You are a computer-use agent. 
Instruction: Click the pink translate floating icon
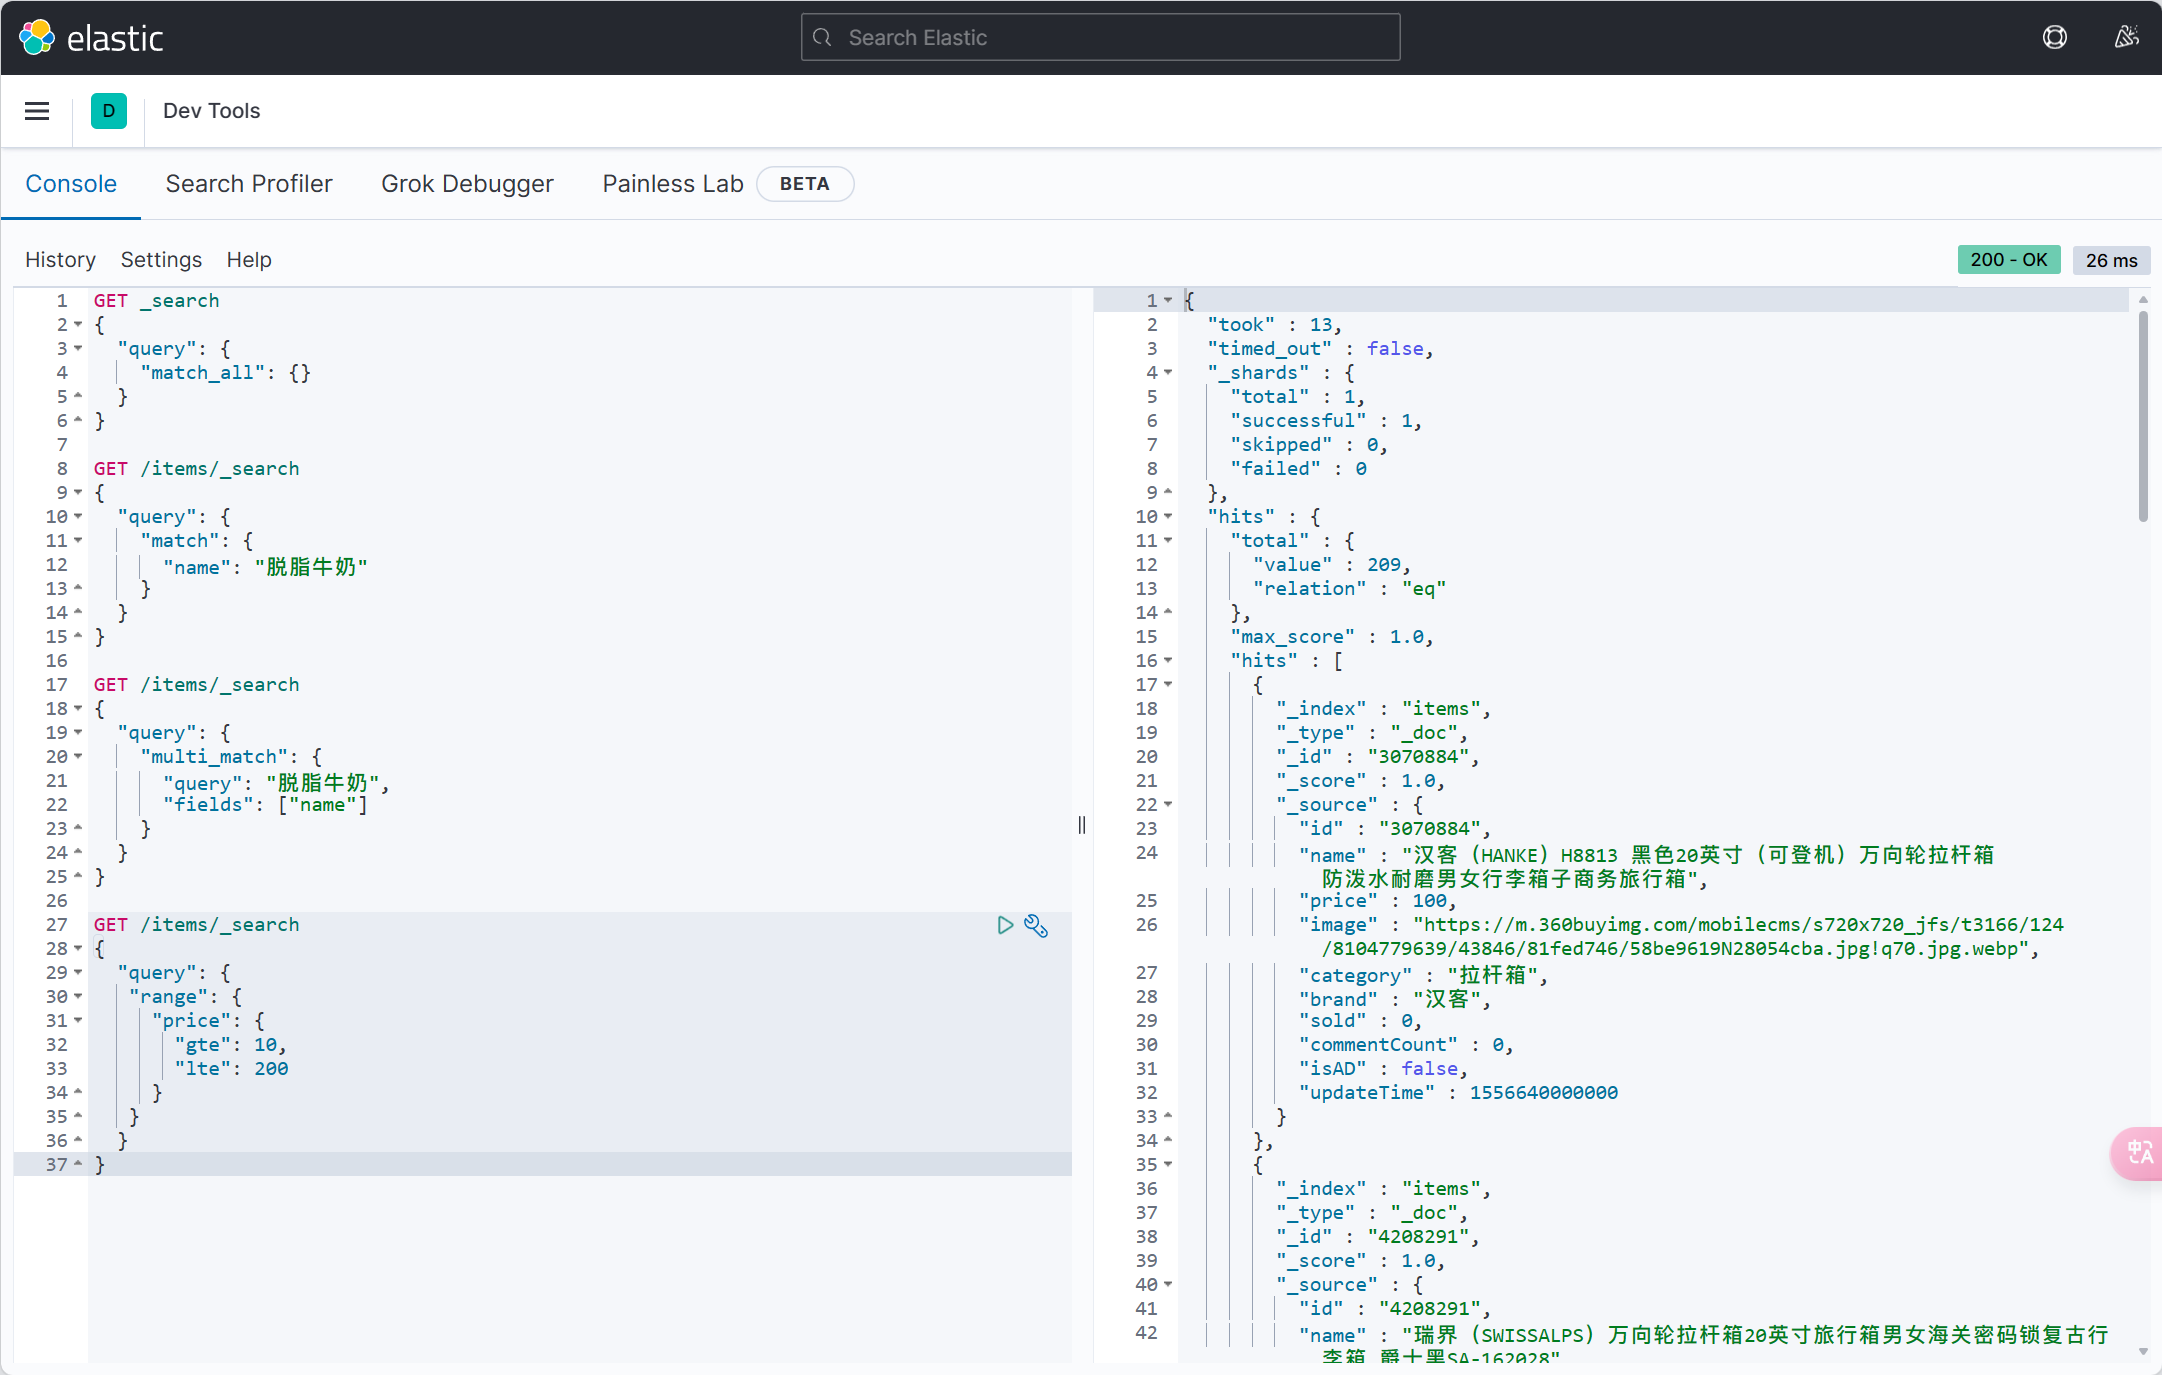[2139, 1153]
